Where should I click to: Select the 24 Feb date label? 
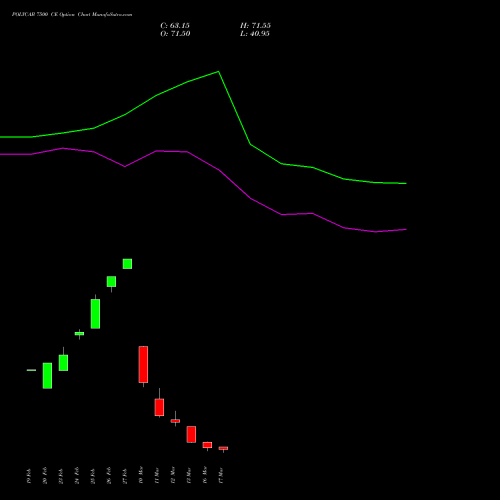(x=77, y=476)
